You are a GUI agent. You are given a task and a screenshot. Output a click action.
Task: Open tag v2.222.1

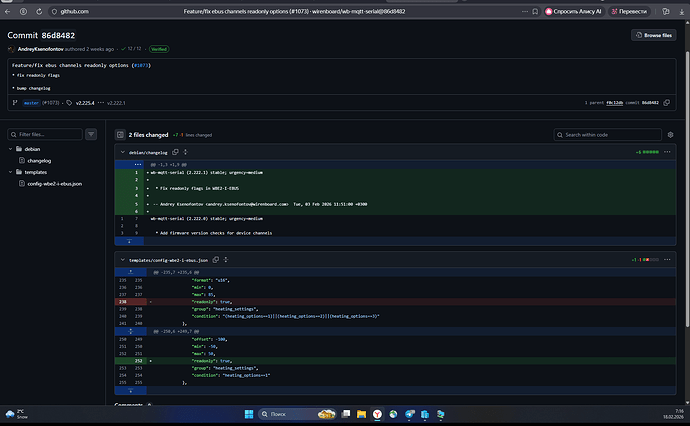[x=116, y=103]
